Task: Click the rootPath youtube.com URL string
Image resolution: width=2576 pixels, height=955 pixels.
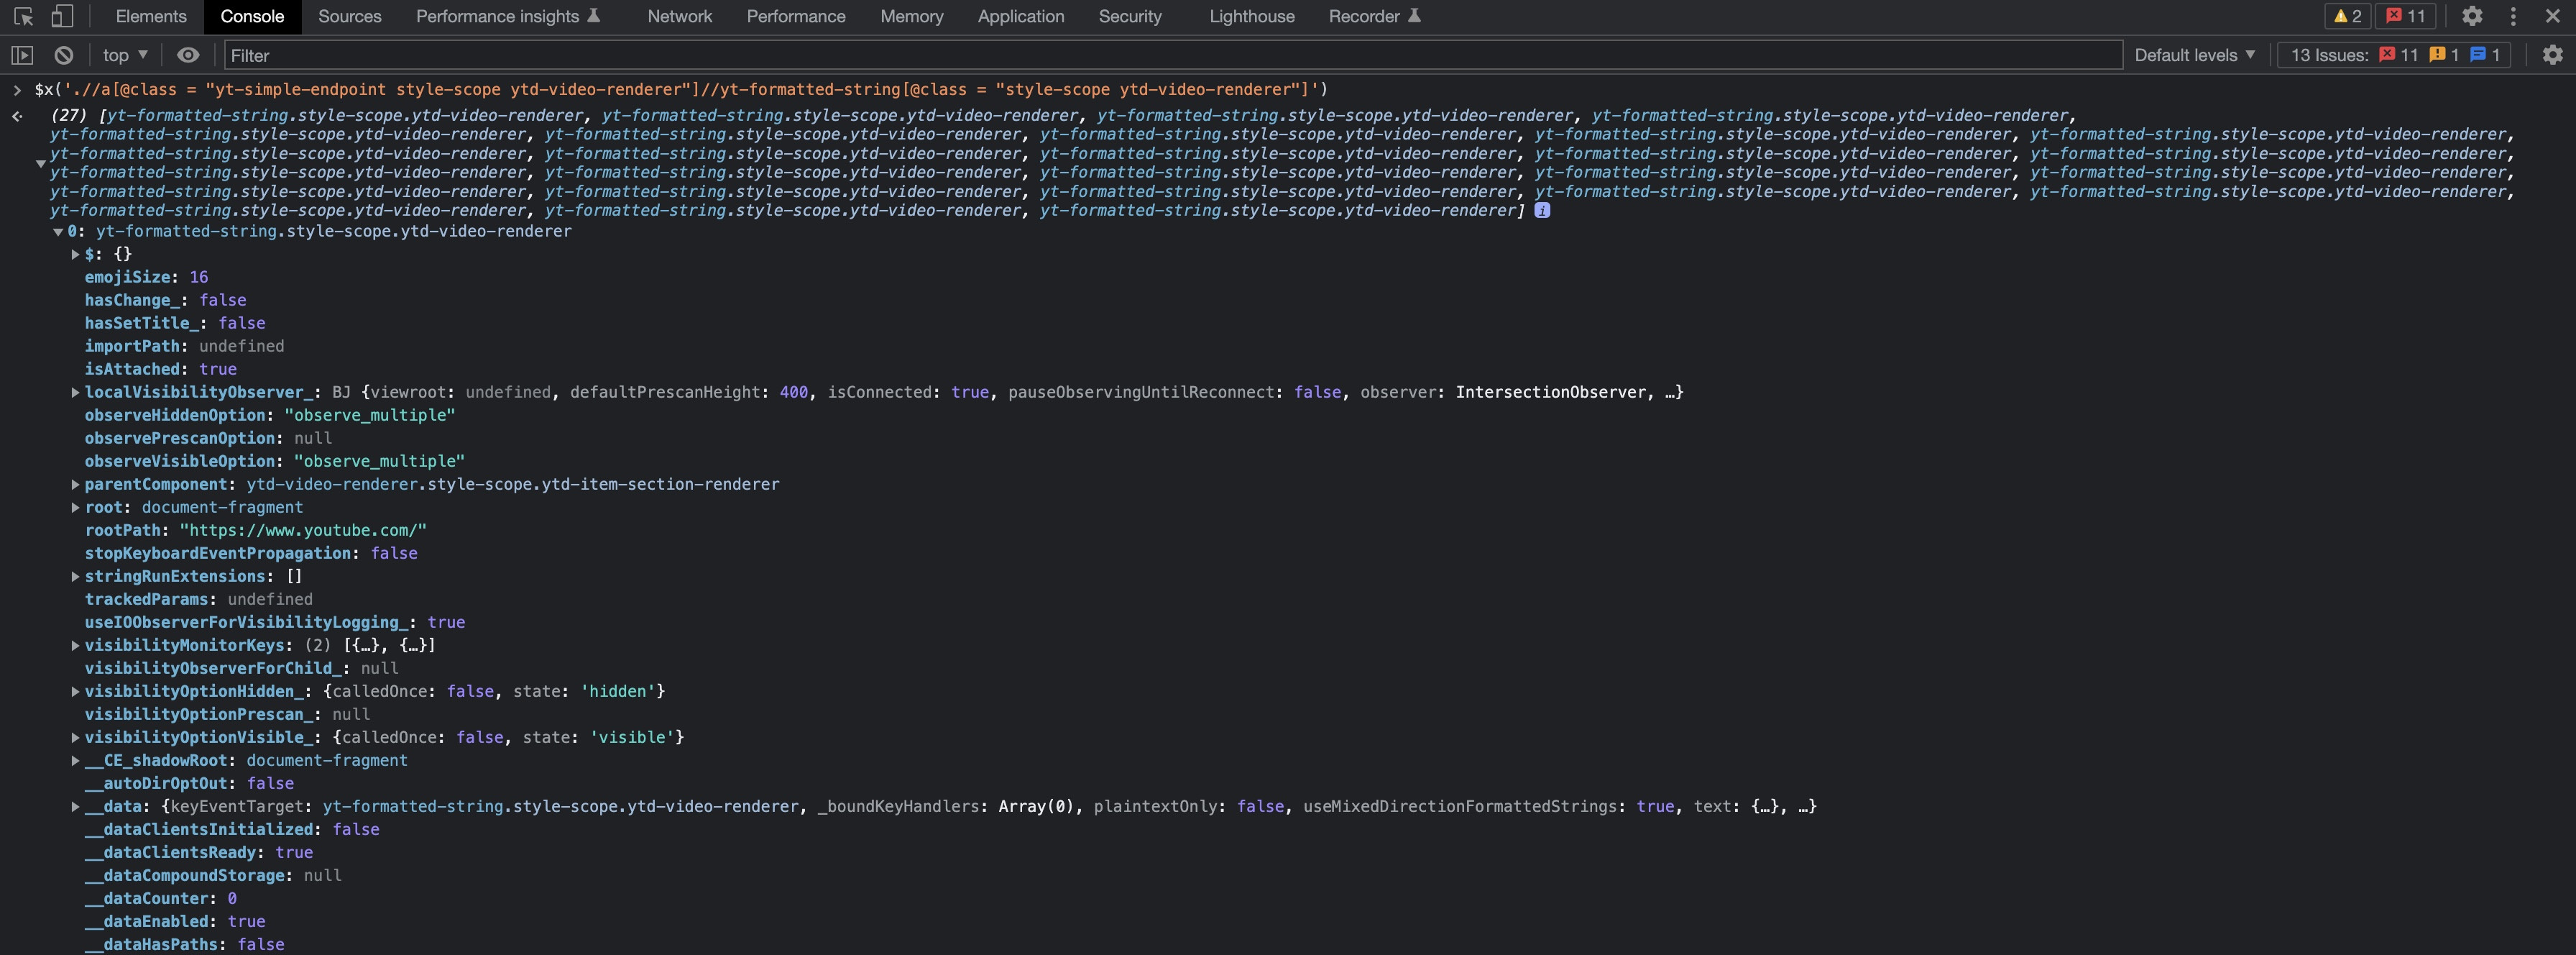Action: coord(303,530)
